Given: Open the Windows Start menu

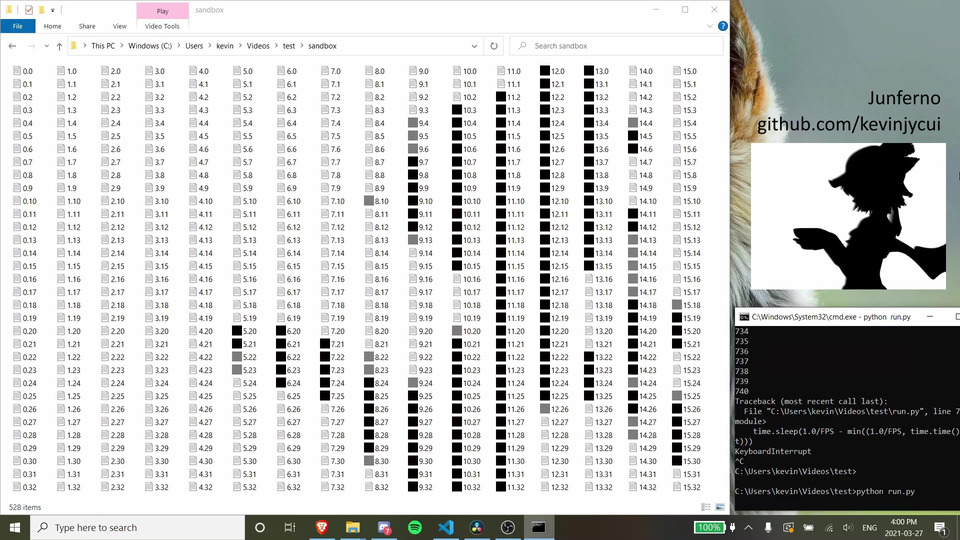Looking at the screenshot, I should point(15,527).
